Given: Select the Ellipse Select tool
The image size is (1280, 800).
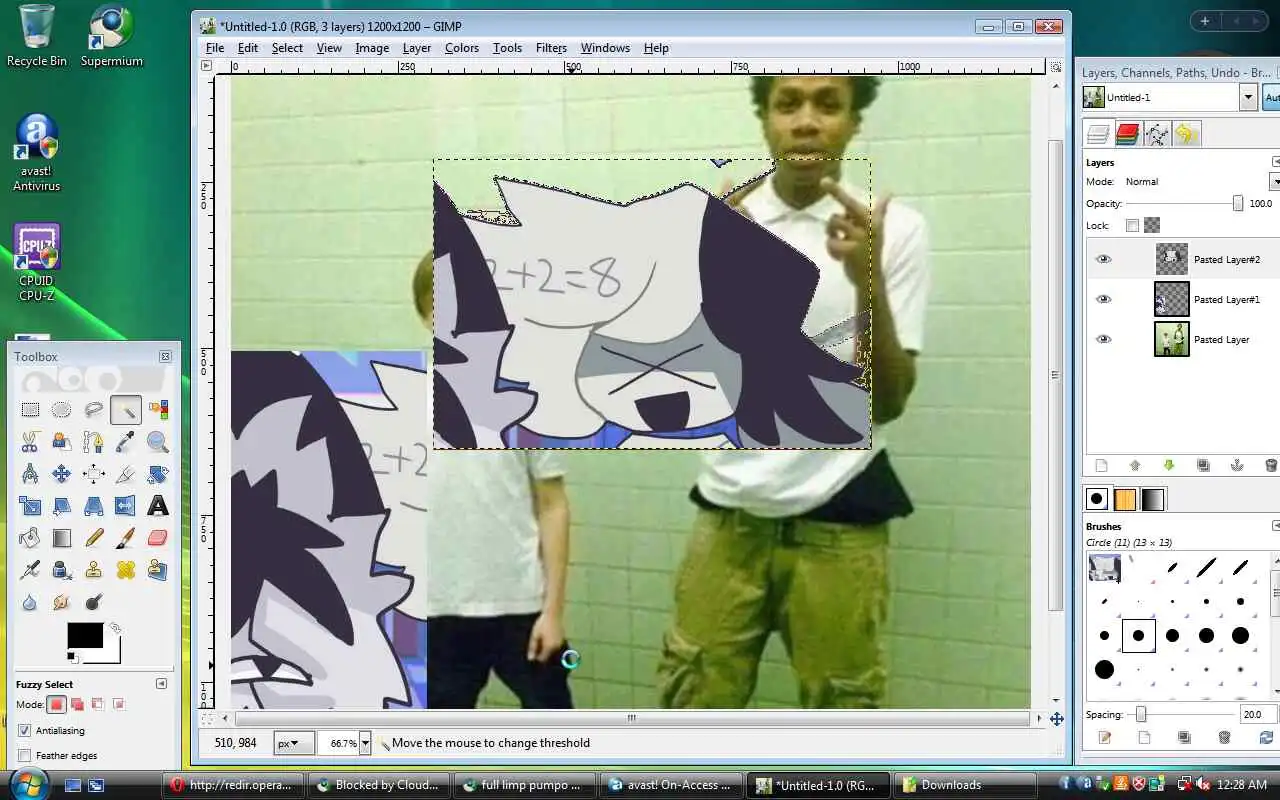Looking at the screenshot, I should (x=62, y=409).
